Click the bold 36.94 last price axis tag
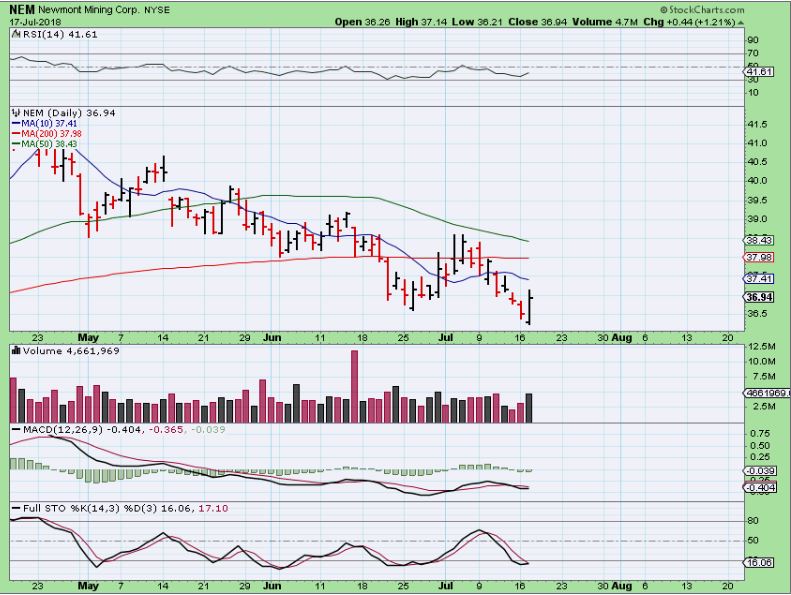791x595 pixels. tap(759, 297)
